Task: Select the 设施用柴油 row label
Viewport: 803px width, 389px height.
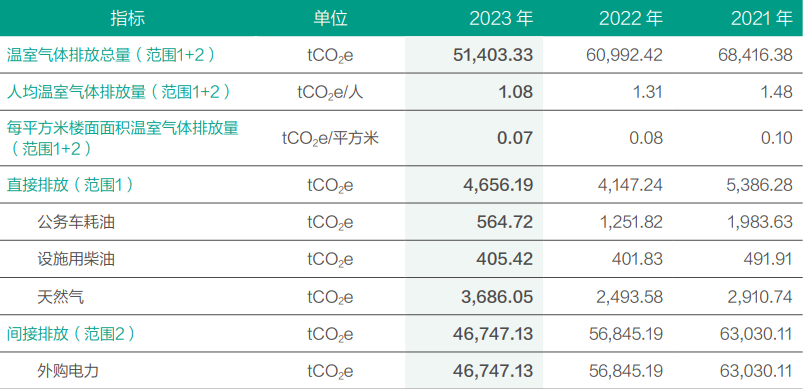Action: coord(76,259)
